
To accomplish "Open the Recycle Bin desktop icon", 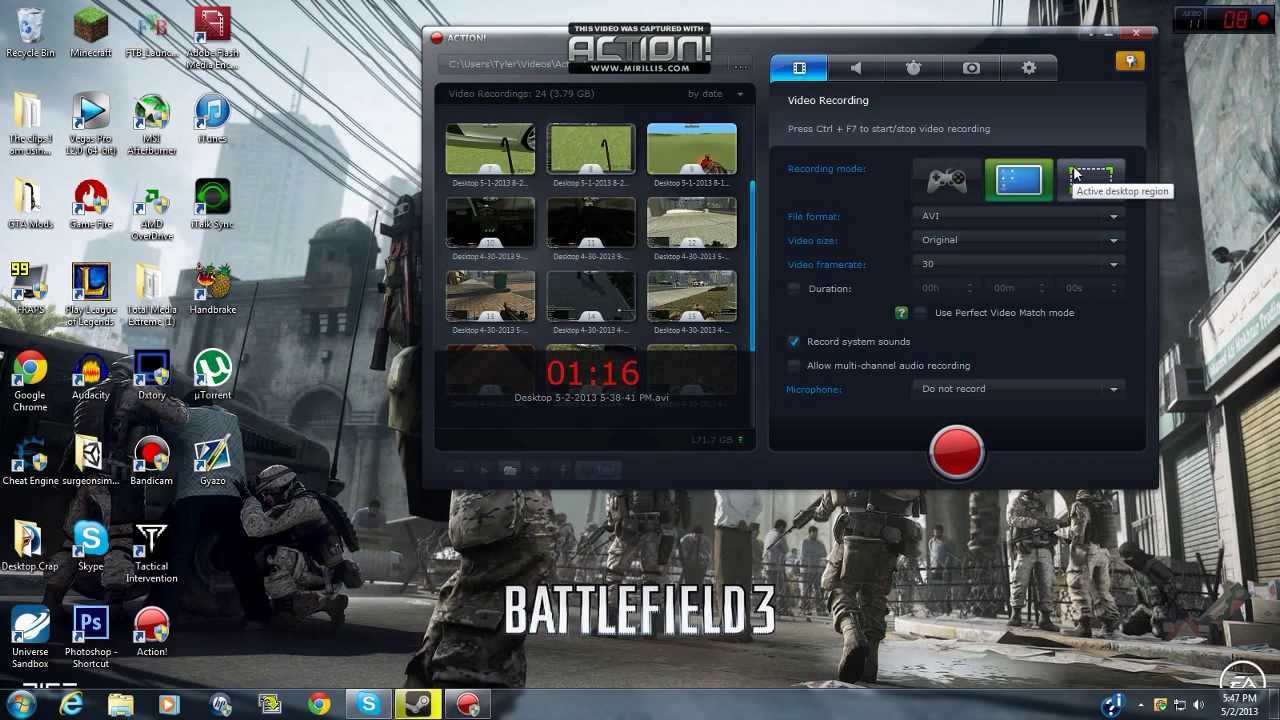I will point(30,33).
